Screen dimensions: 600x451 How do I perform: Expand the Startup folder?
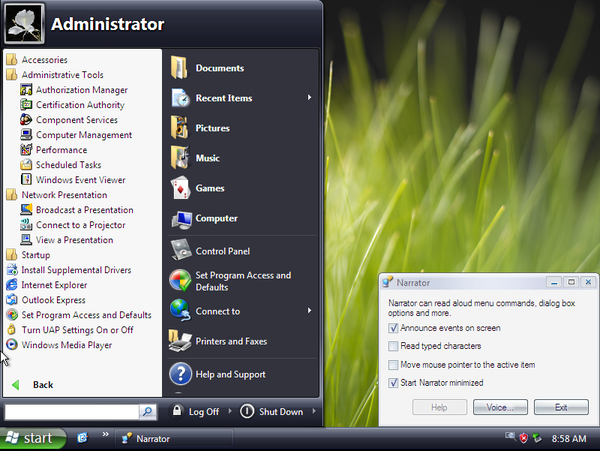click(x=28, y=255)
